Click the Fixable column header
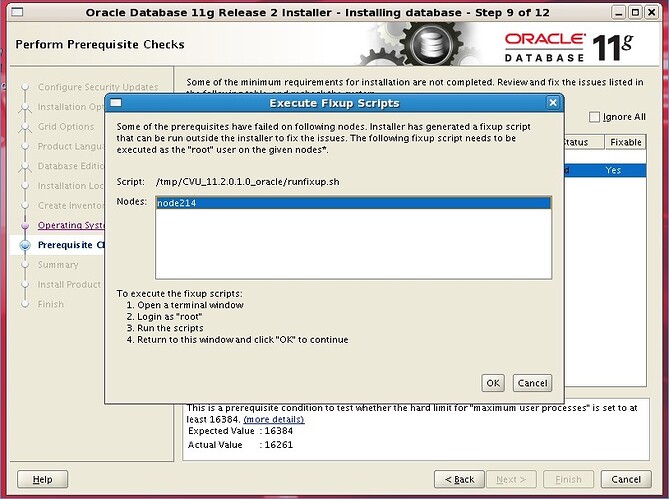The width and height of the screenshot is (669, 499). (x=625, y=143)
